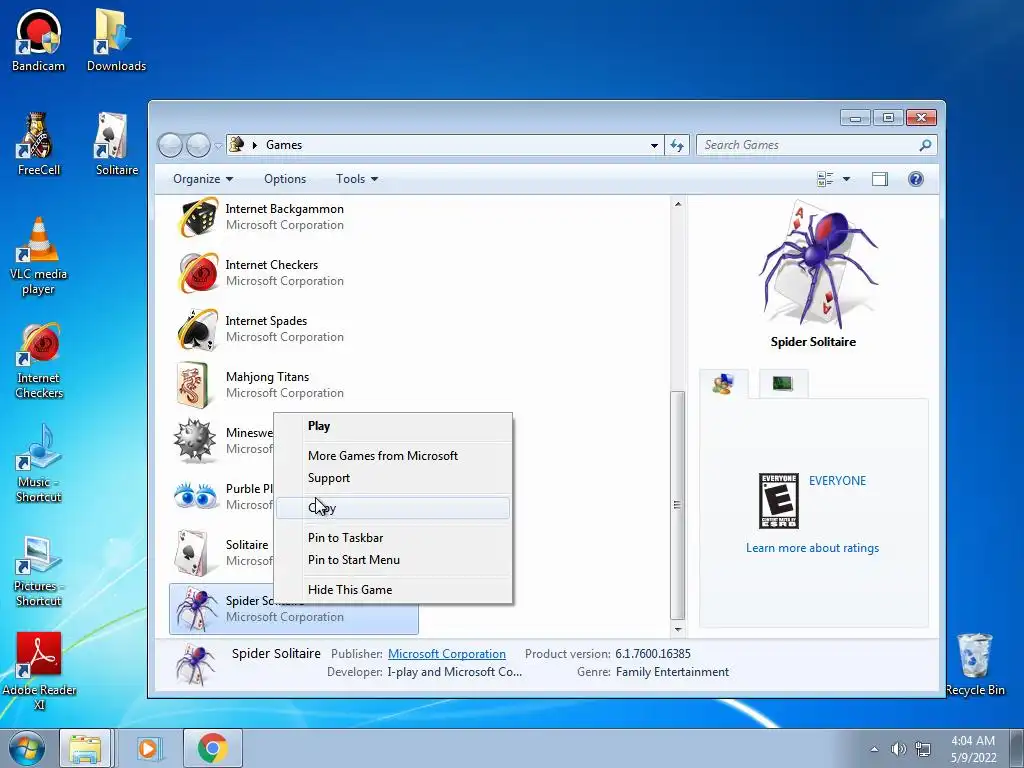The height and width of the screenshot is (768, 1024).
Task: Click the EVERYONE rating link
Action: pos(837,481)
